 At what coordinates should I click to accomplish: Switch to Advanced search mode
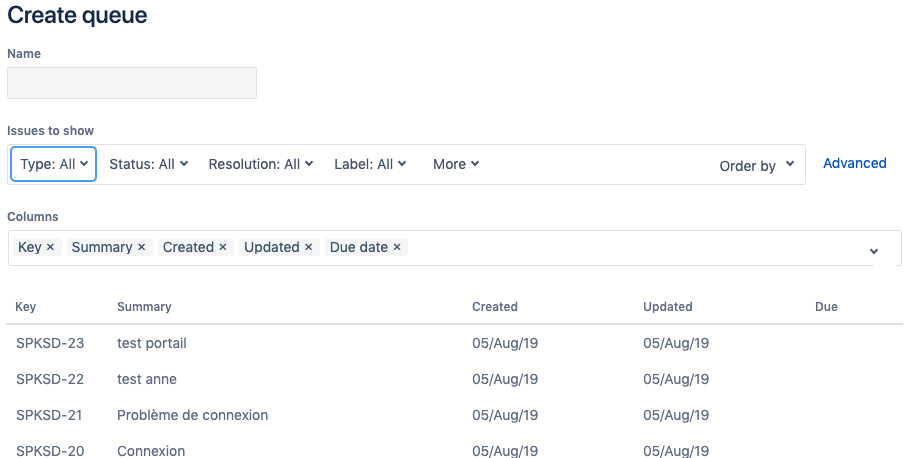pyautogui.click(x=854, y=164)
